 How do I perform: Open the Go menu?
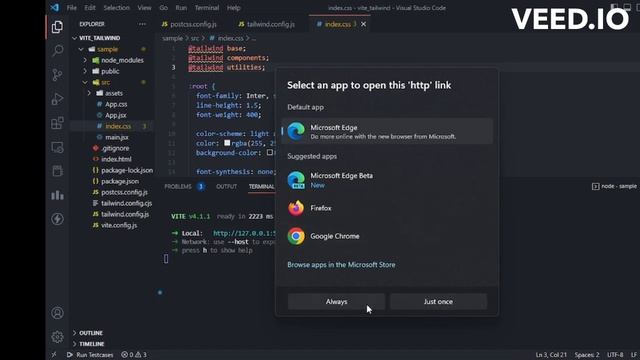click(x=164, y=8)
